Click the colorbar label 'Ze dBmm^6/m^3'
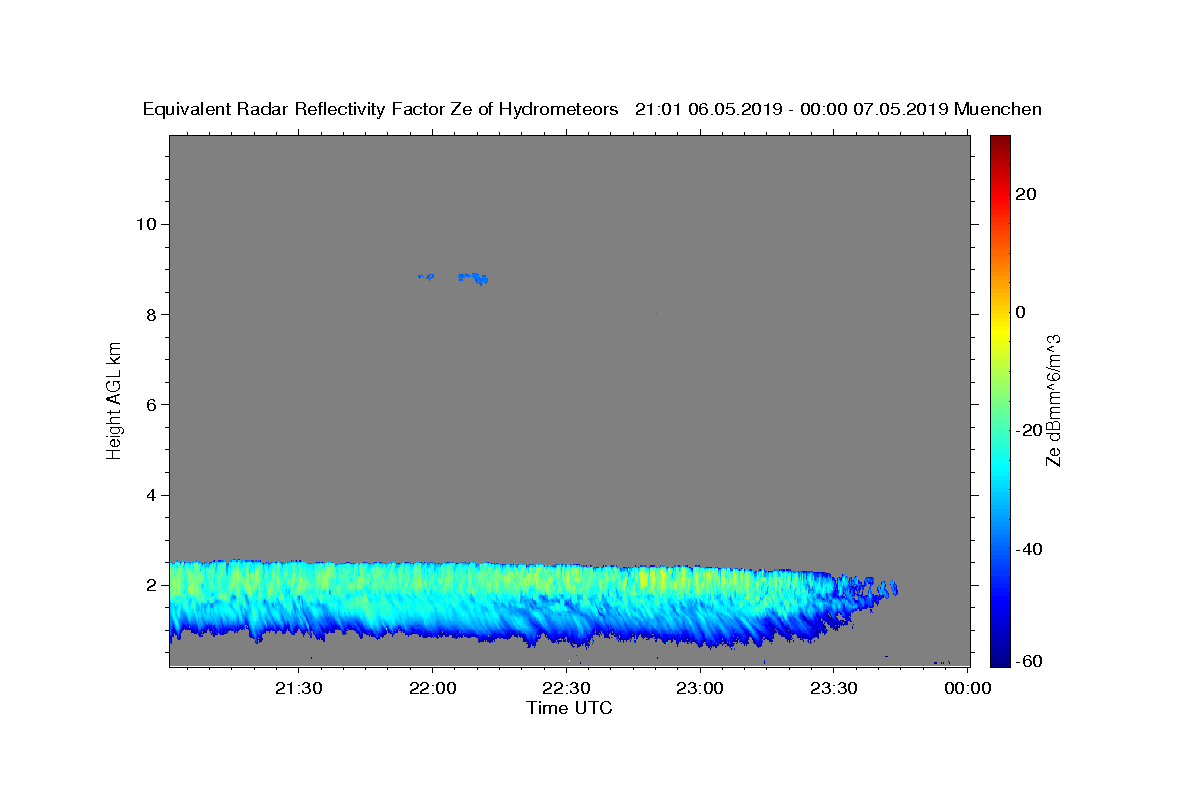Screen dimensions: 1200x800 pos(1052,400)
